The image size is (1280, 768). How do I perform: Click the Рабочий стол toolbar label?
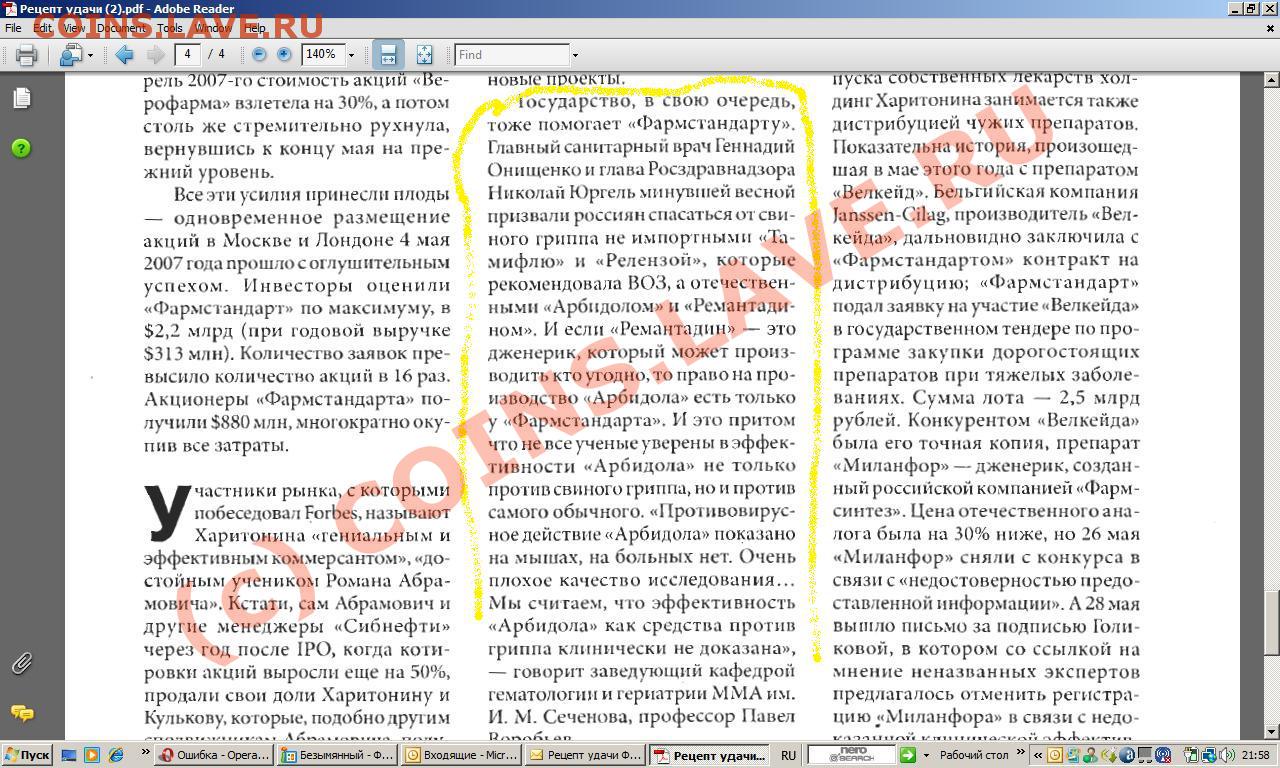click(x=974, y=756)
